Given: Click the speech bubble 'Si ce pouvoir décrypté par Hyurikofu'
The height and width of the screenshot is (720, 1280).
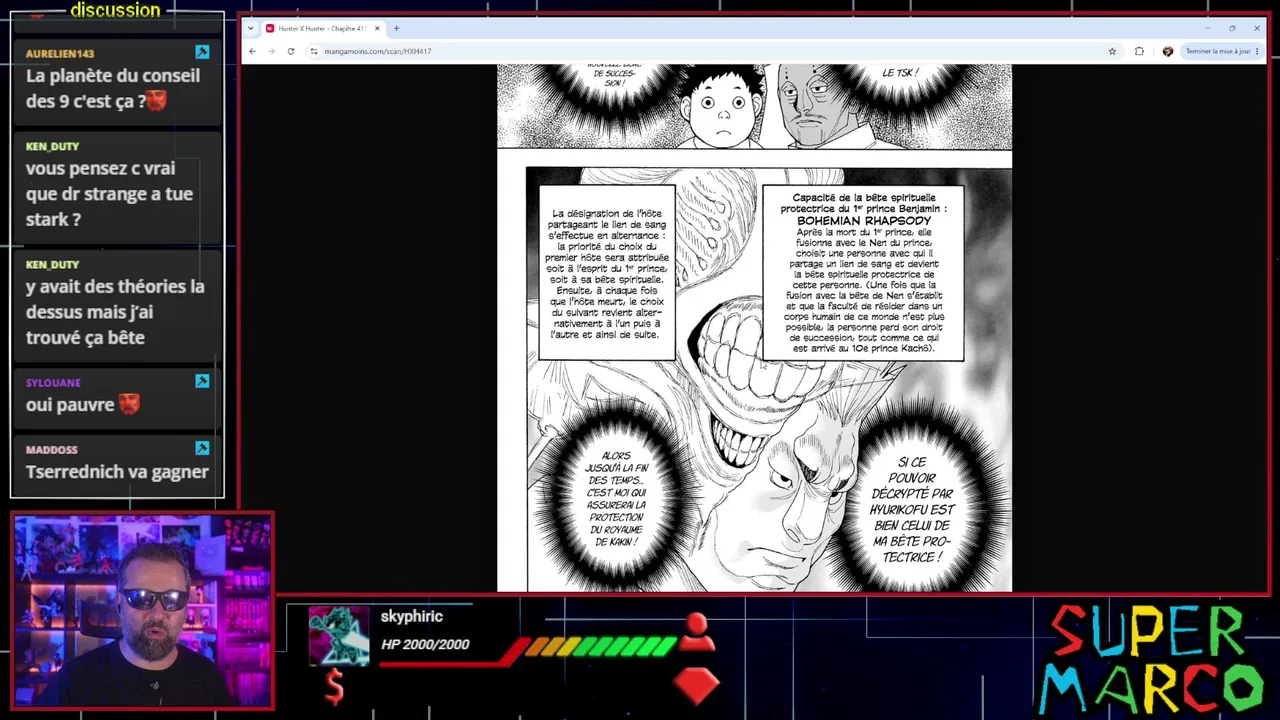Looking at the screenshot, I should [x=911, y=510].
